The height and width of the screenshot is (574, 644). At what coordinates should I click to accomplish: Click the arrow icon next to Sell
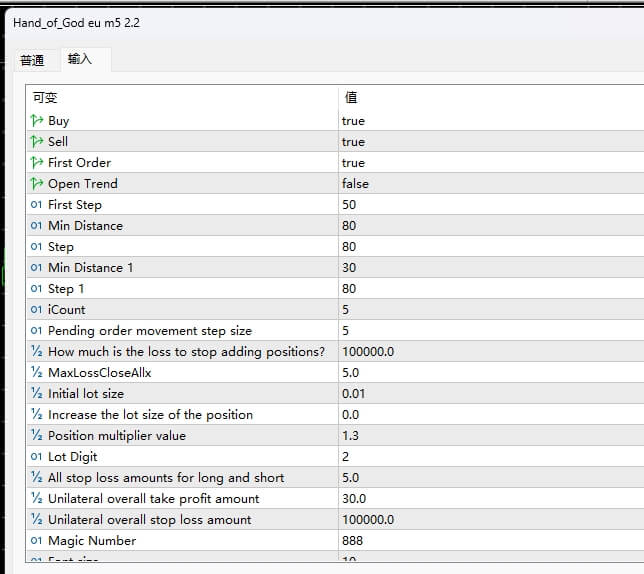pos(37,142)
